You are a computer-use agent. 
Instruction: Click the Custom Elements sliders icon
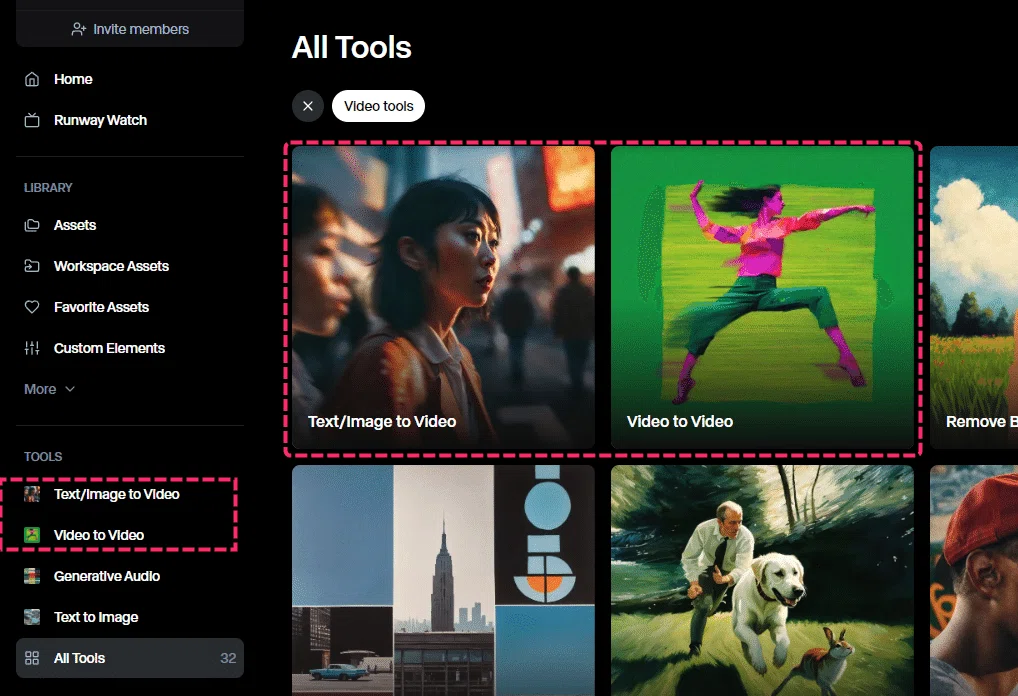(32, 348)
